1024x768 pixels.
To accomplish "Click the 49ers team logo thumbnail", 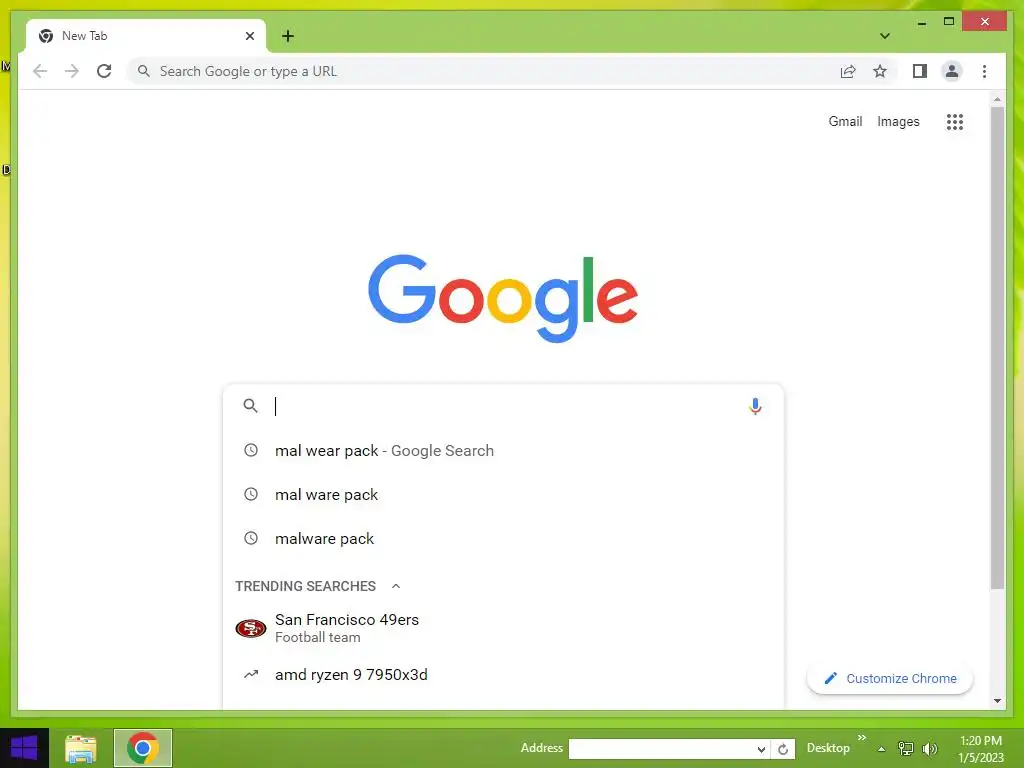I will pos(251,628).
